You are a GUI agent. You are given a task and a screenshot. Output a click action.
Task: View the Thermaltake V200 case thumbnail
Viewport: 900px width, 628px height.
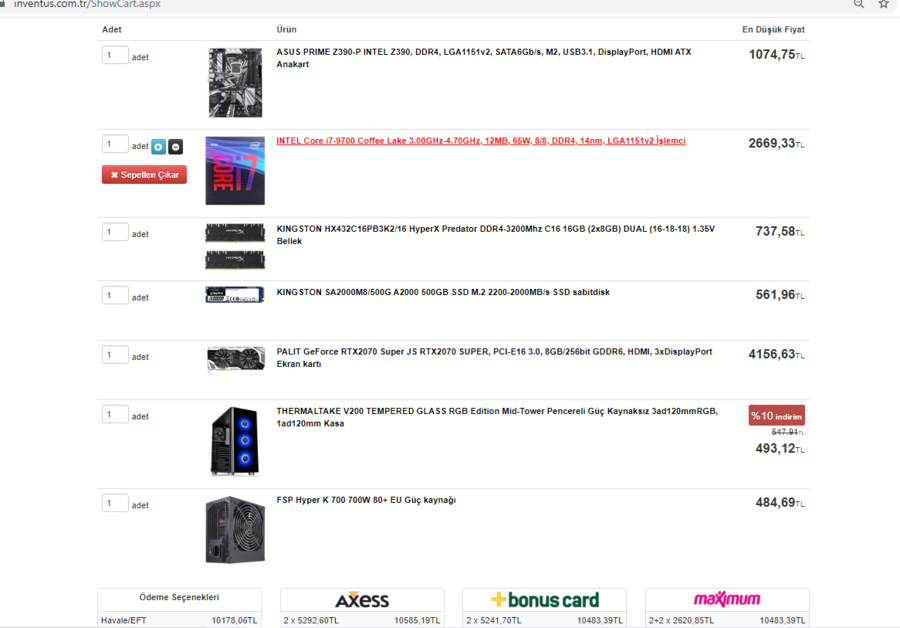click(x=235, y=441)
